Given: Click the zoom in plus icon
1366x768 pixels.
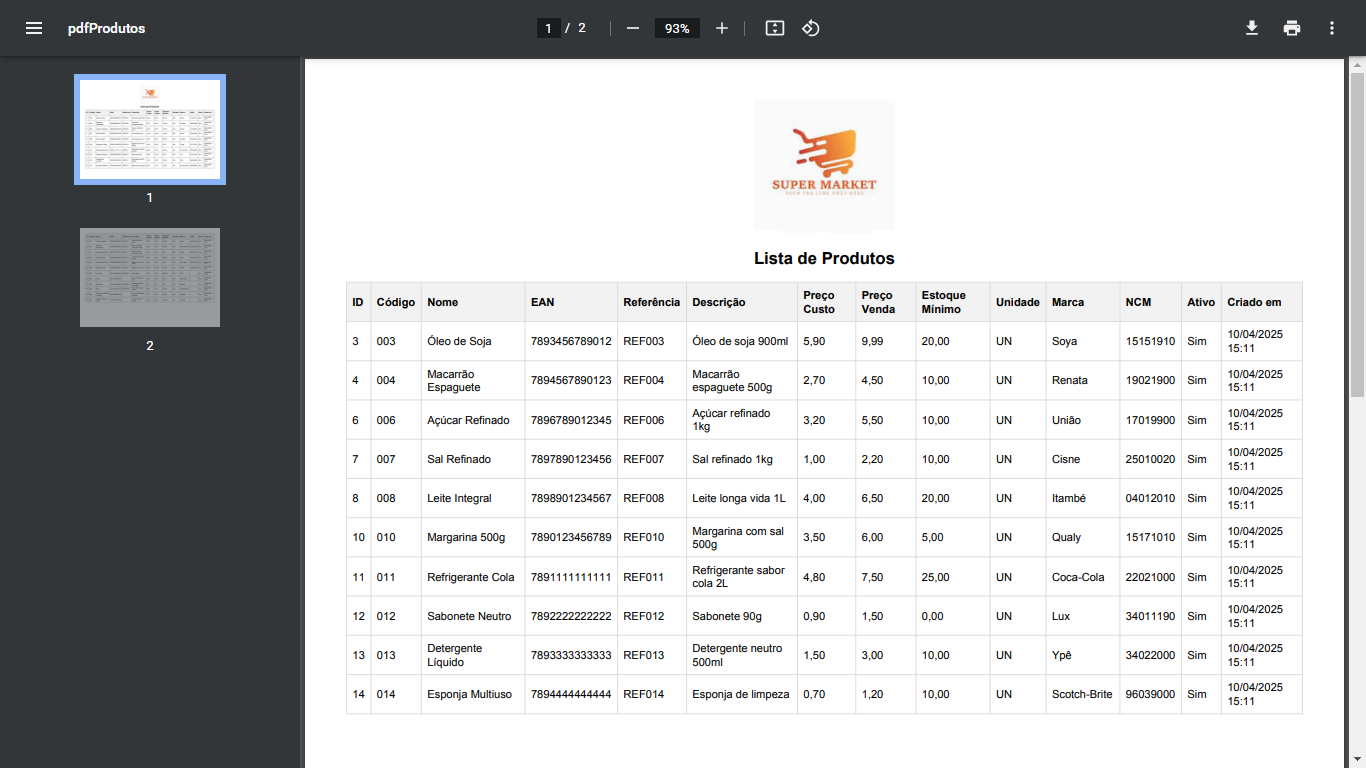Looking at the screenshot, I should pyautogui.click(x=722, y=28).
